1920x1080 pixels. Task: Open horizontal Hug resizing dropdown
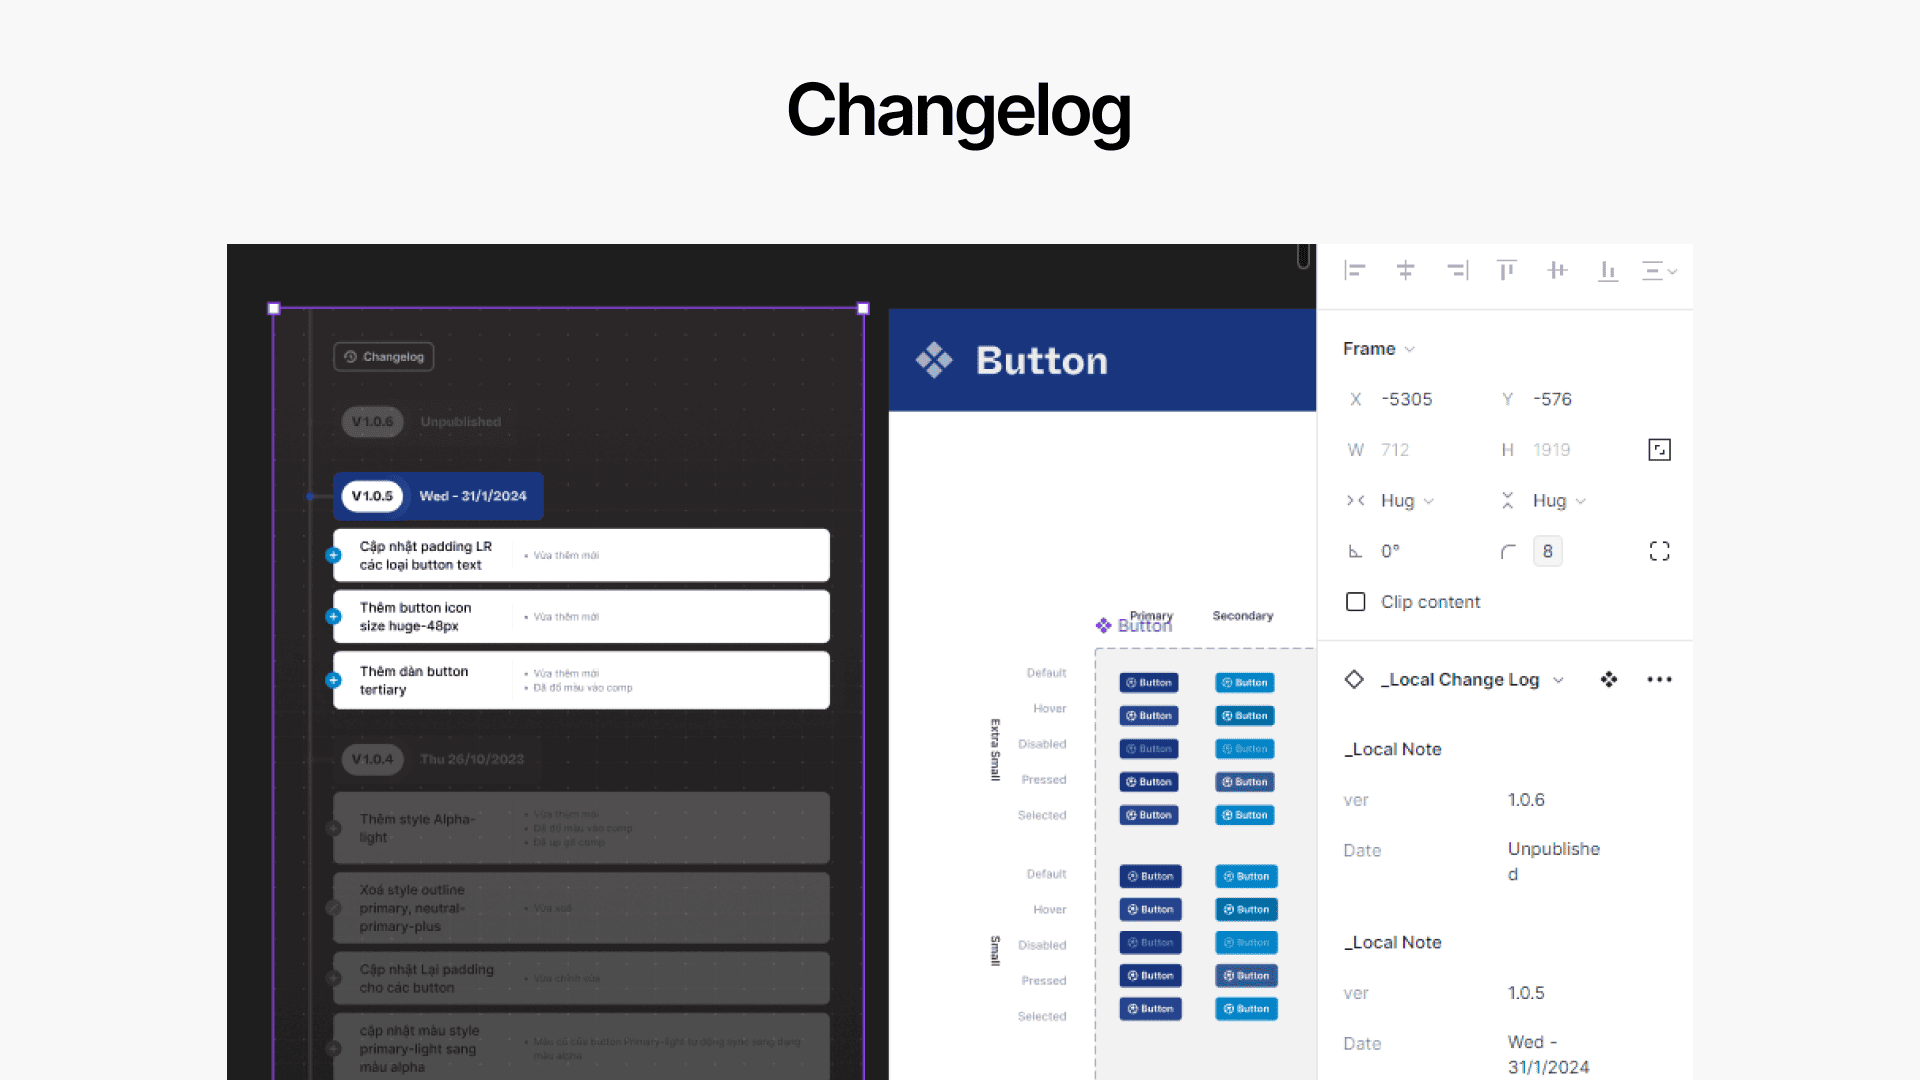tap(1408, 501)
